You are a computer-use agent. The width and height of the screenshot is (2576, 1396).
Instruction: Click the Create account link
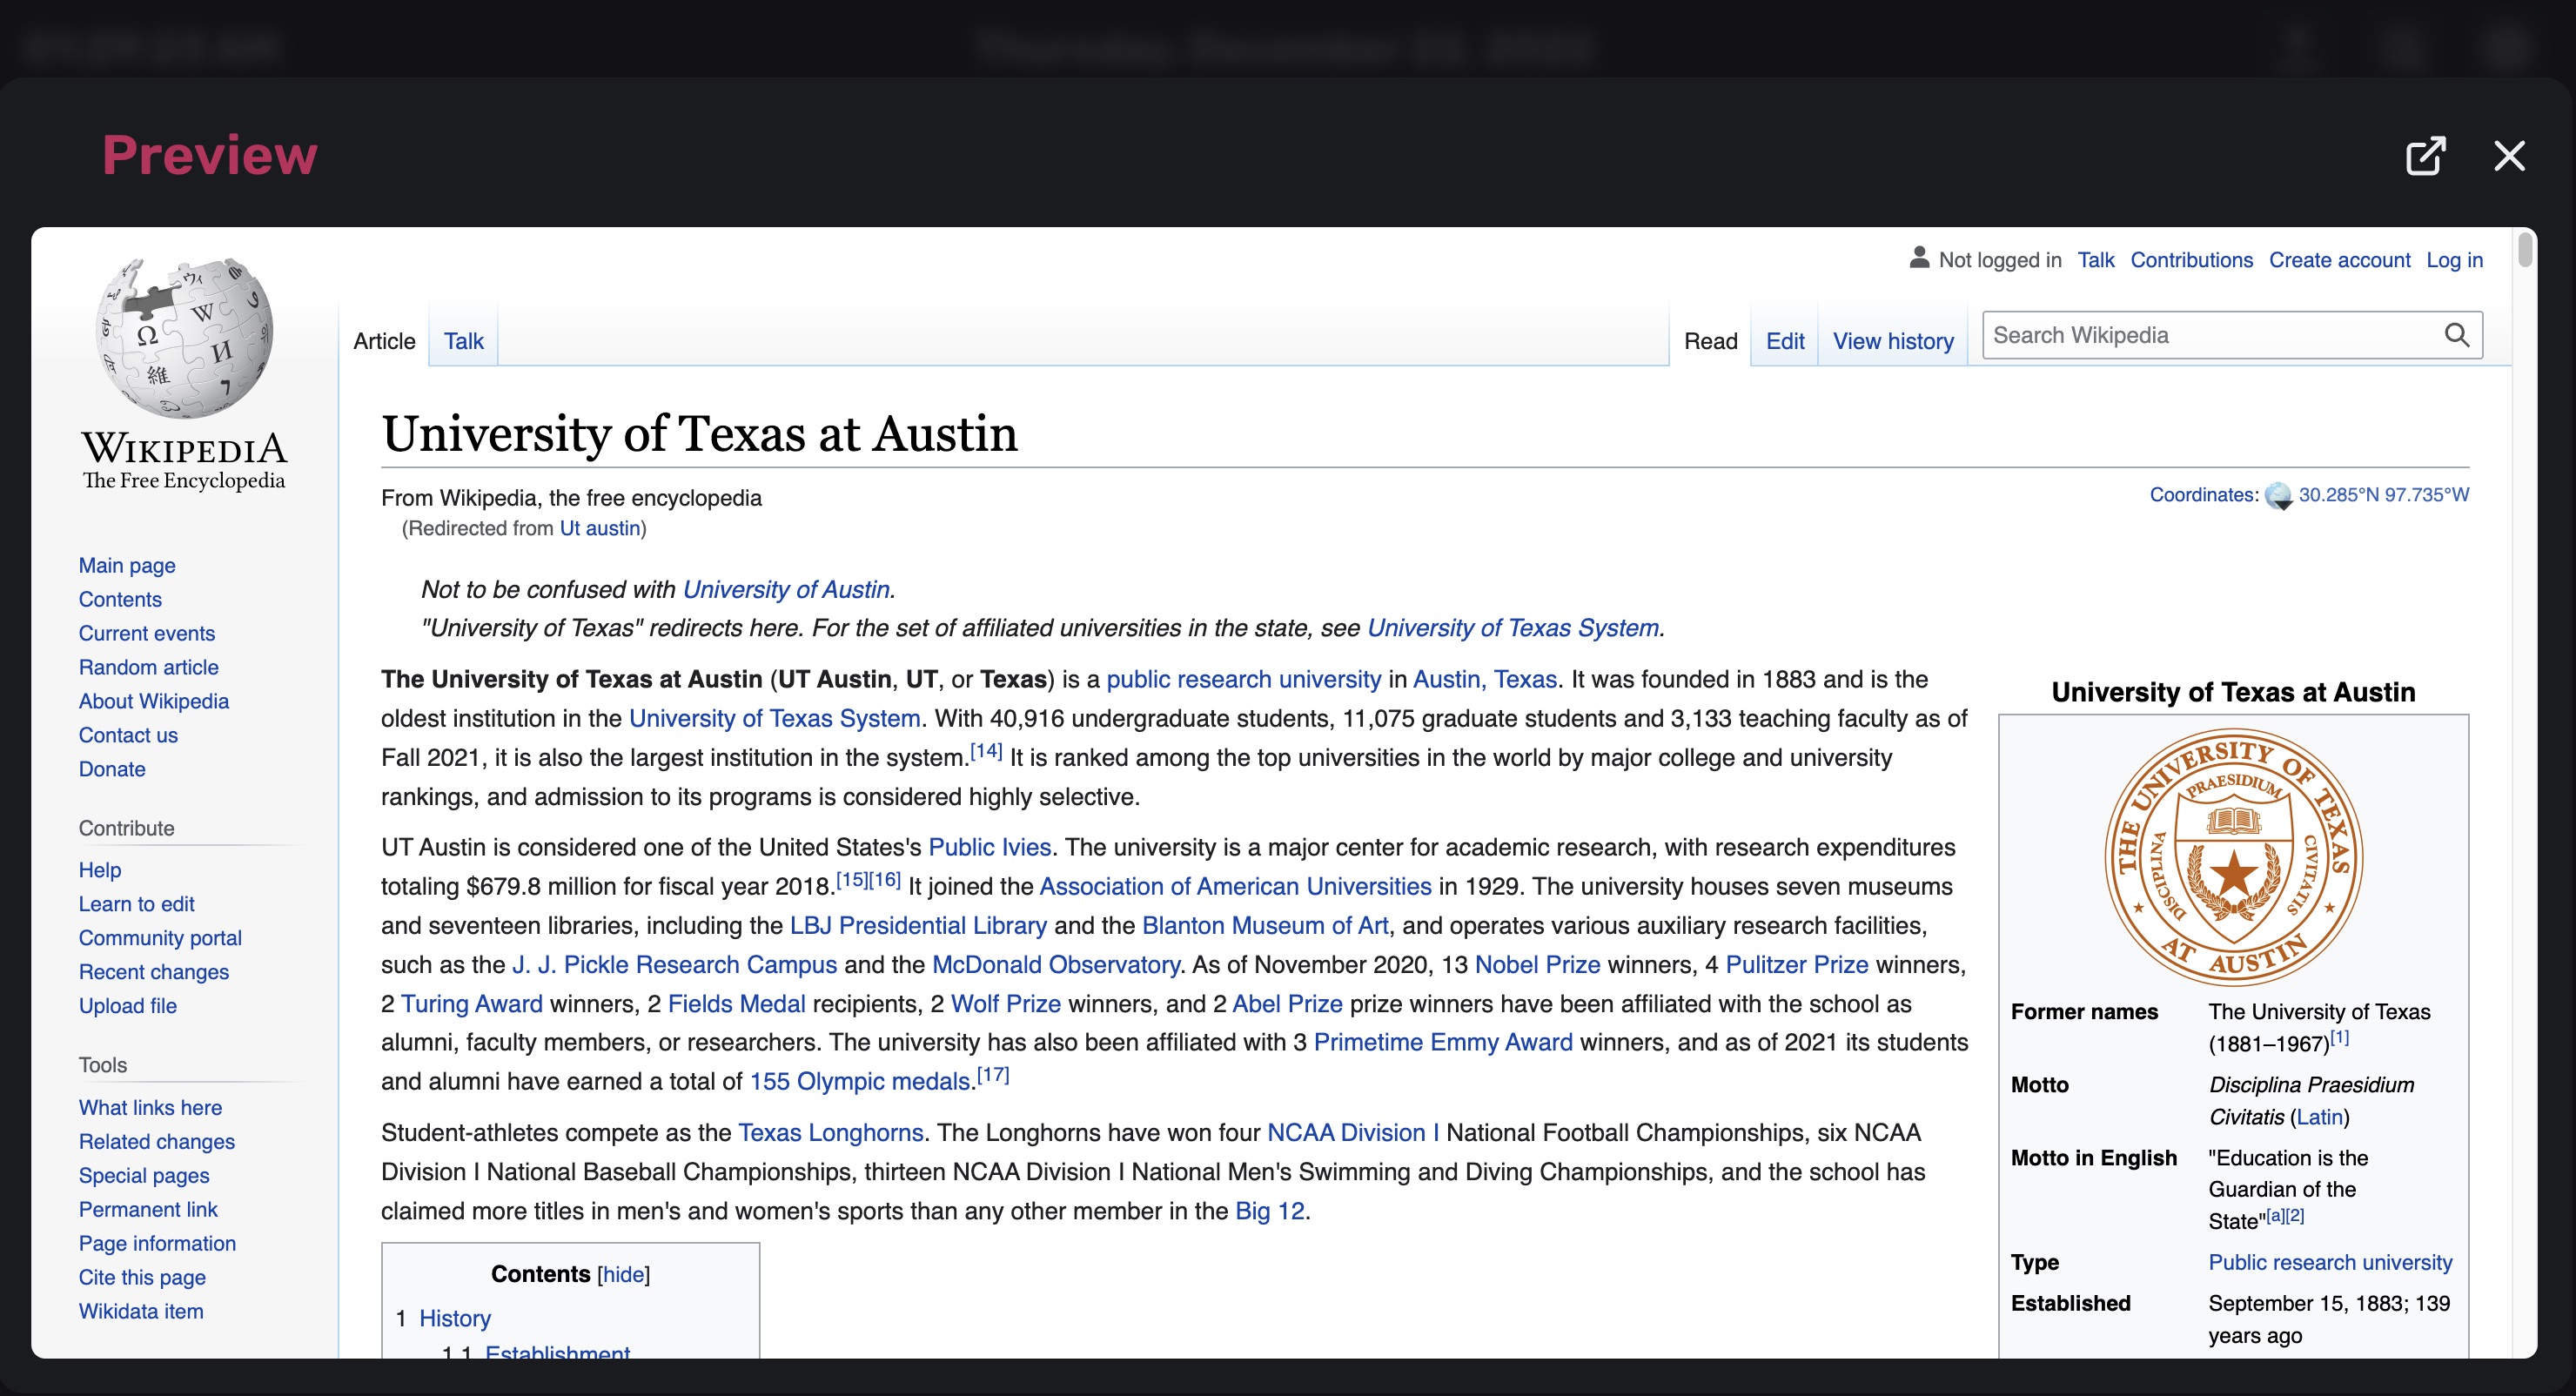2339,260
